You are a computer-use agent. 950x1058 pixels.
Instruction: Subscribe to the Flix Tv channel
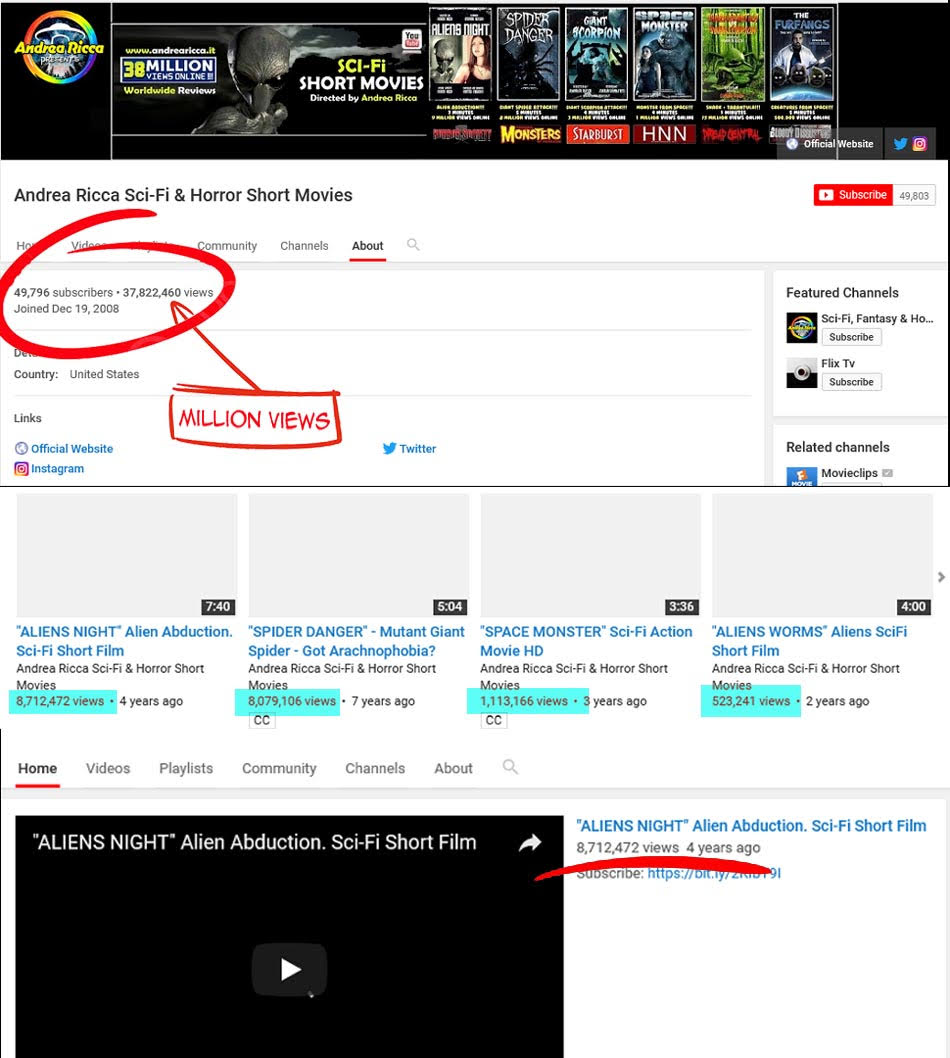coord(851,382)
